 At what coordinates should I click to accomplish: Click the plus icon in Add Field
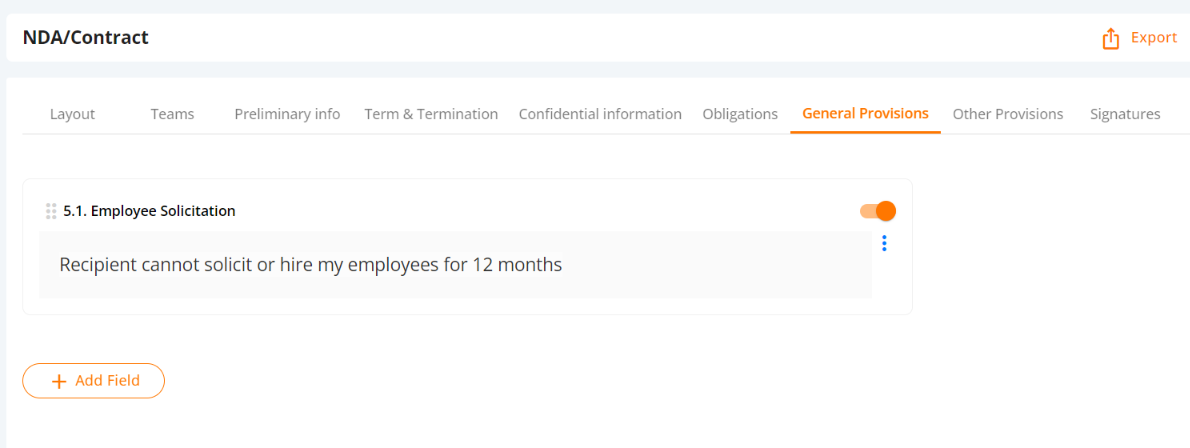pos(58,381)
